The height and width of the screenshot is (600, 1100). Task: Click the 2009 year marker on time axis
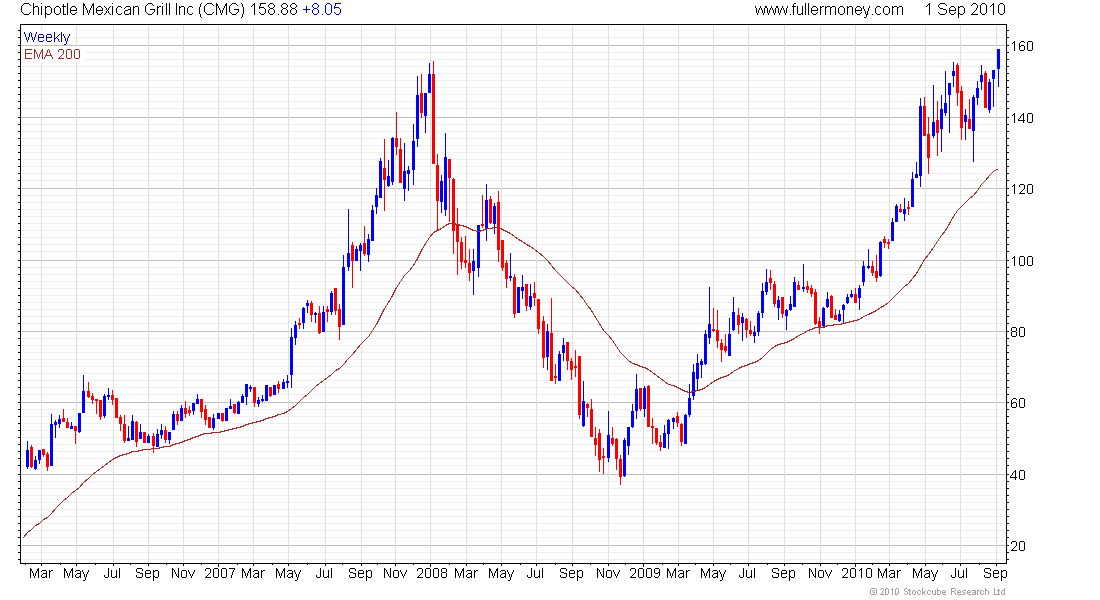(645, 573)
